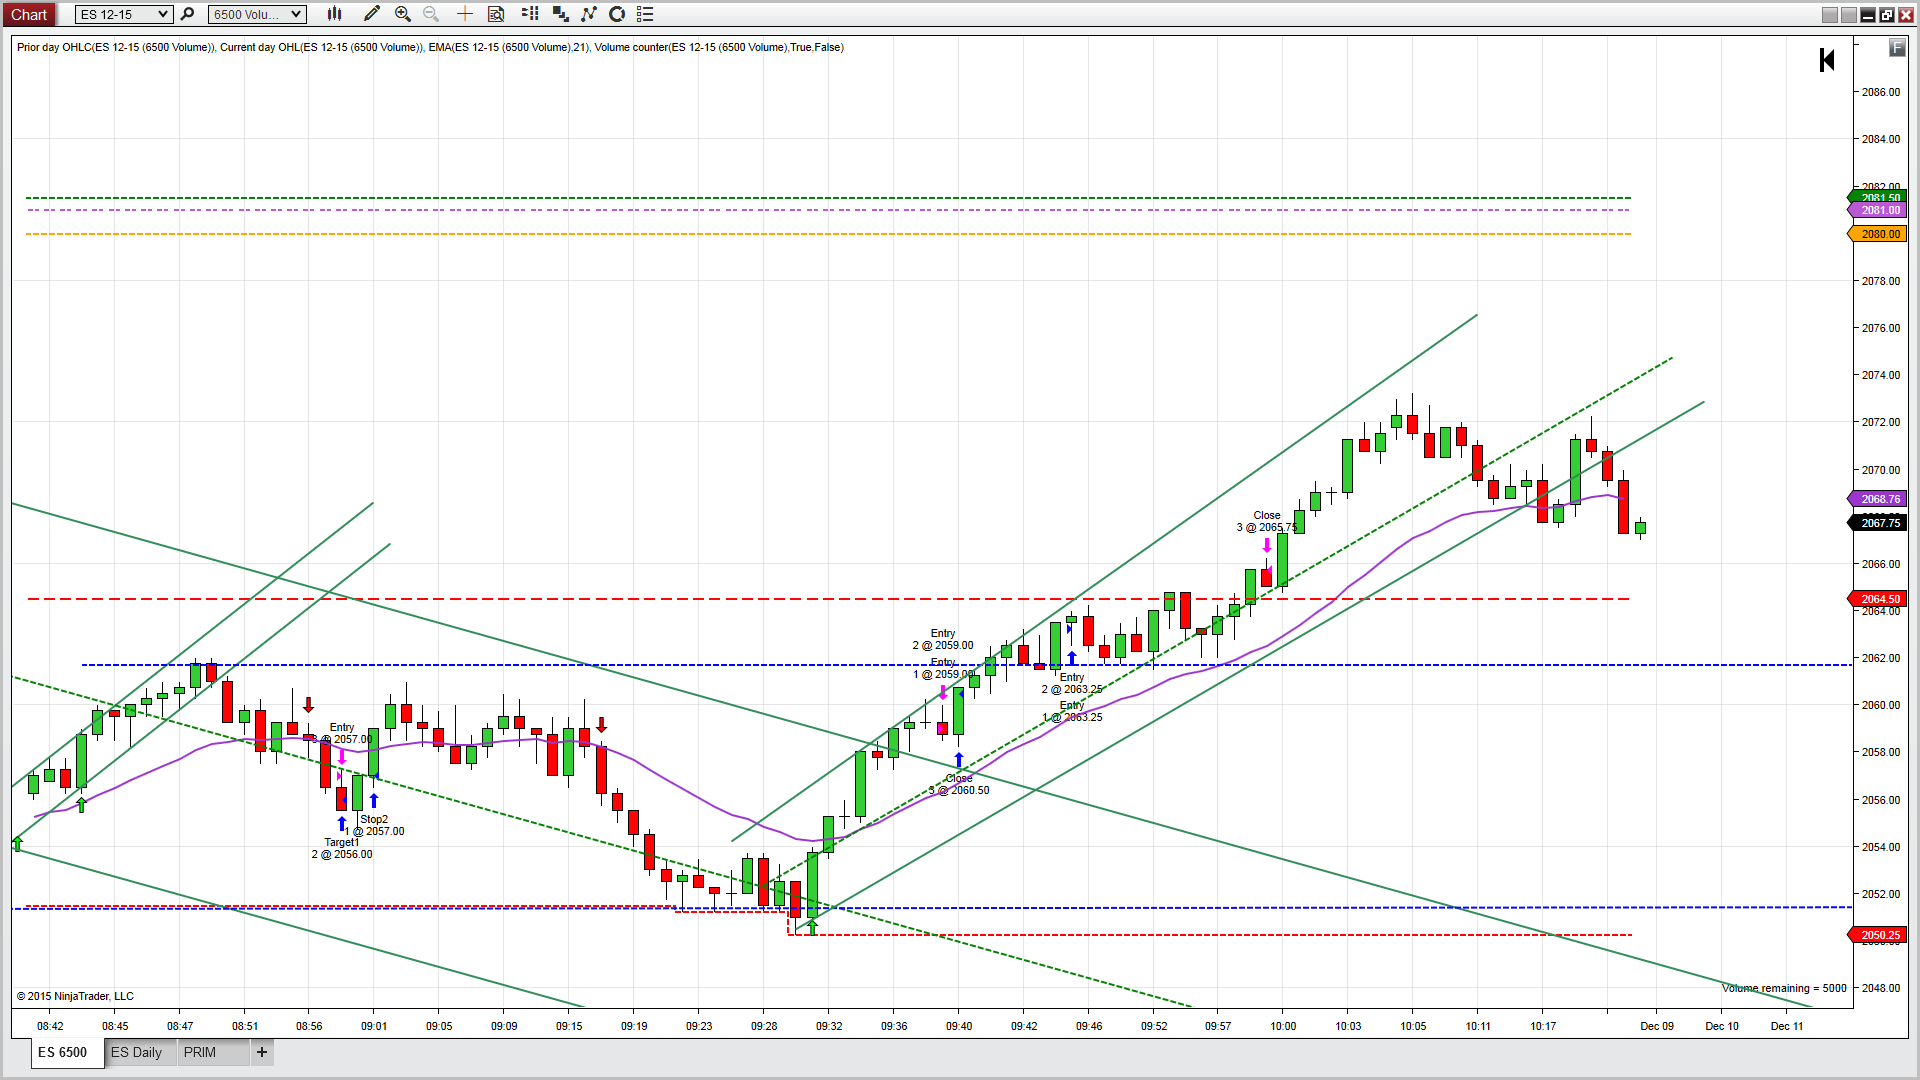
Task: Switch to the ES Daily tab
Action: [x=136, y=1052]
